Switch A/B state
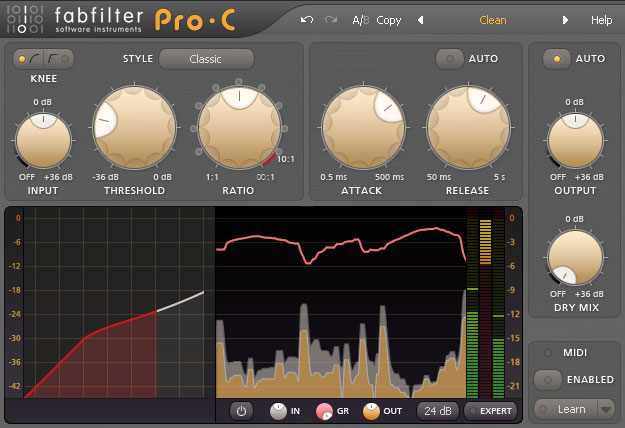Viewport: 625px width, 428px height. coord(361,20)
